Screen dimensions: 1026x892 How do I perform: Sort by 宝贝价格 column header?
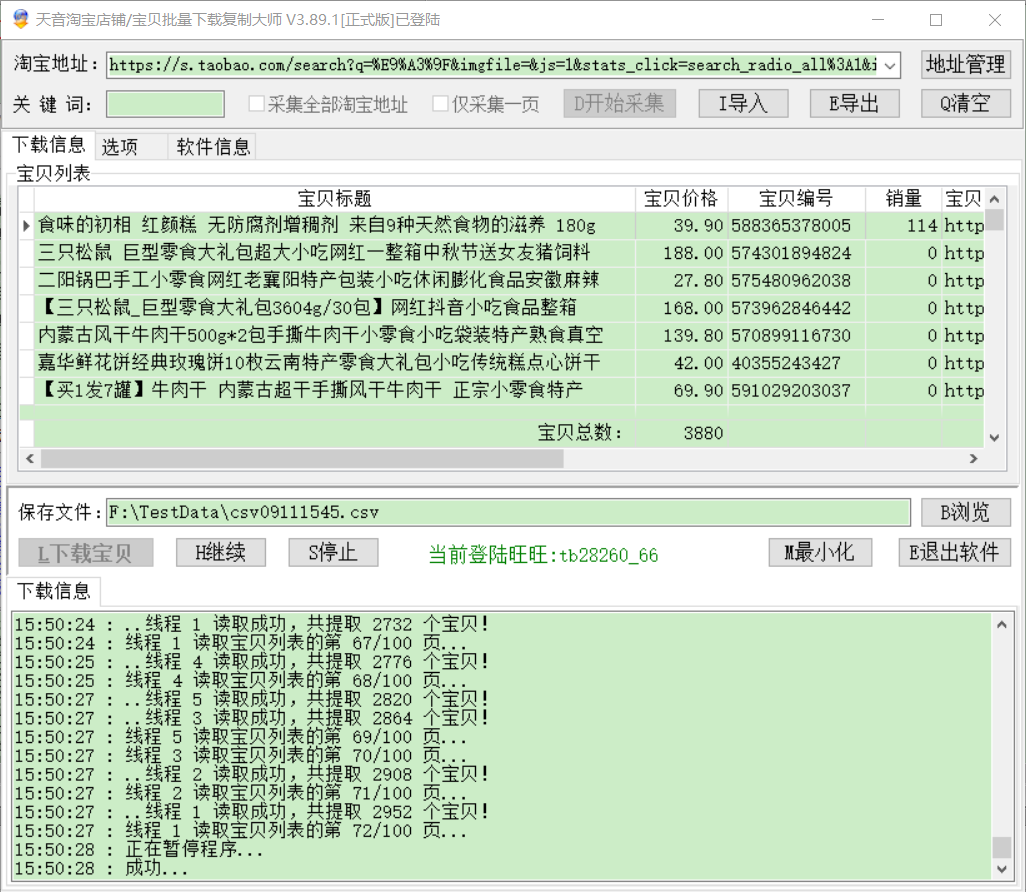681,199
